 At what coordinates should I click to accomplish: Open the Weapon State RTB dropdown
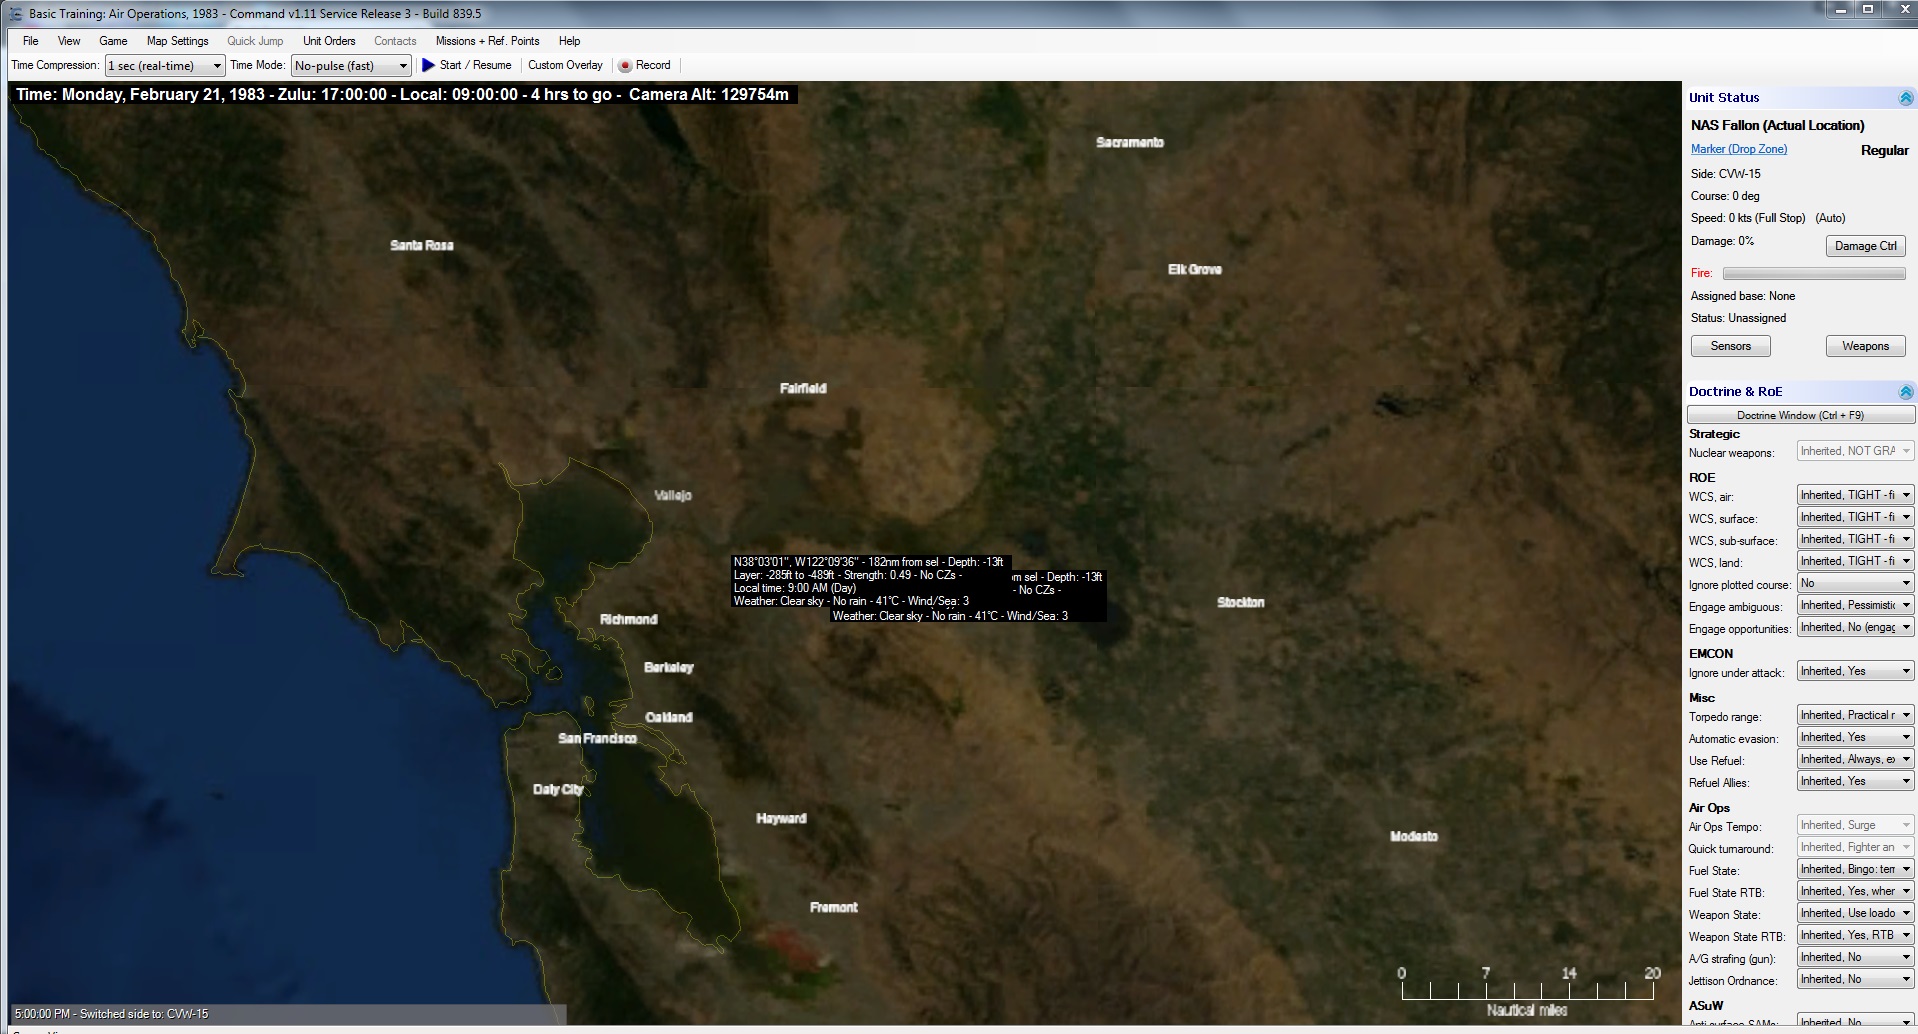point(1855,935)
